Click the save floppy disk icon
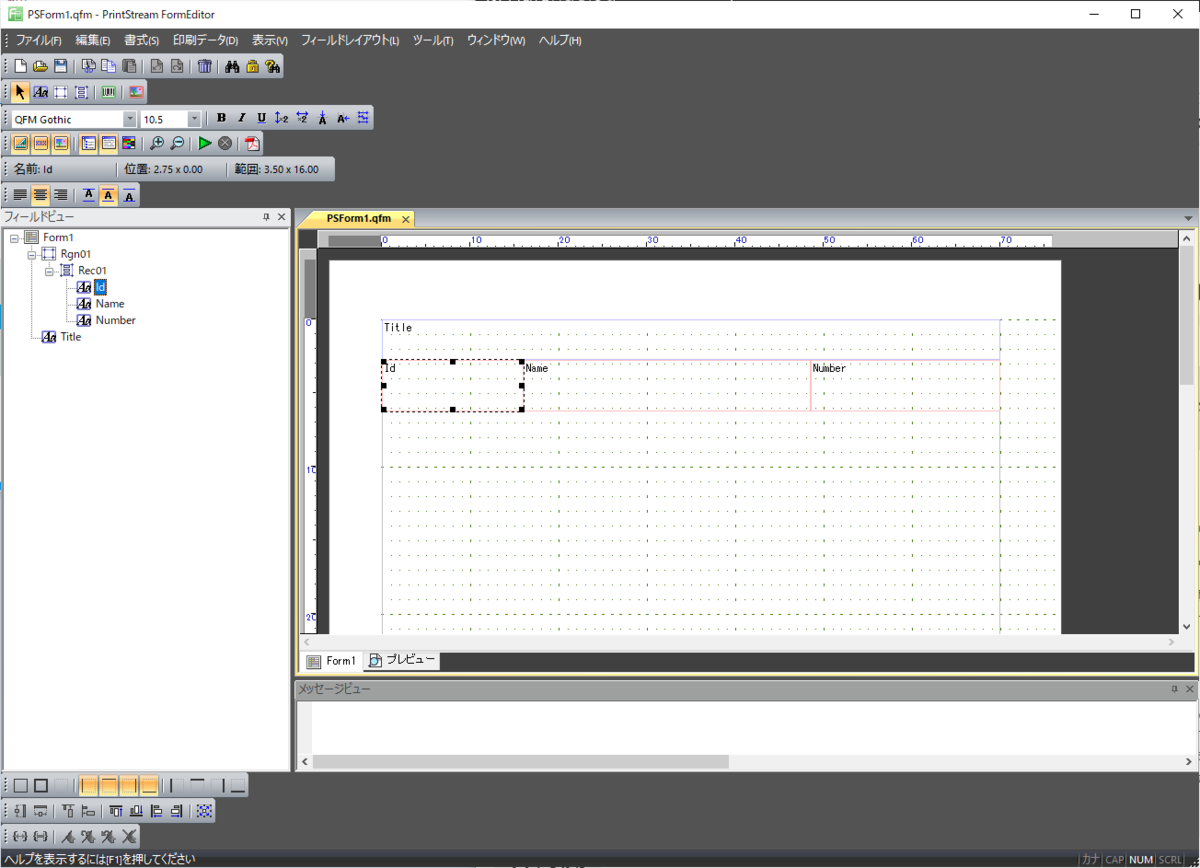Screen dimensions: 1200x868 (60, 66)
